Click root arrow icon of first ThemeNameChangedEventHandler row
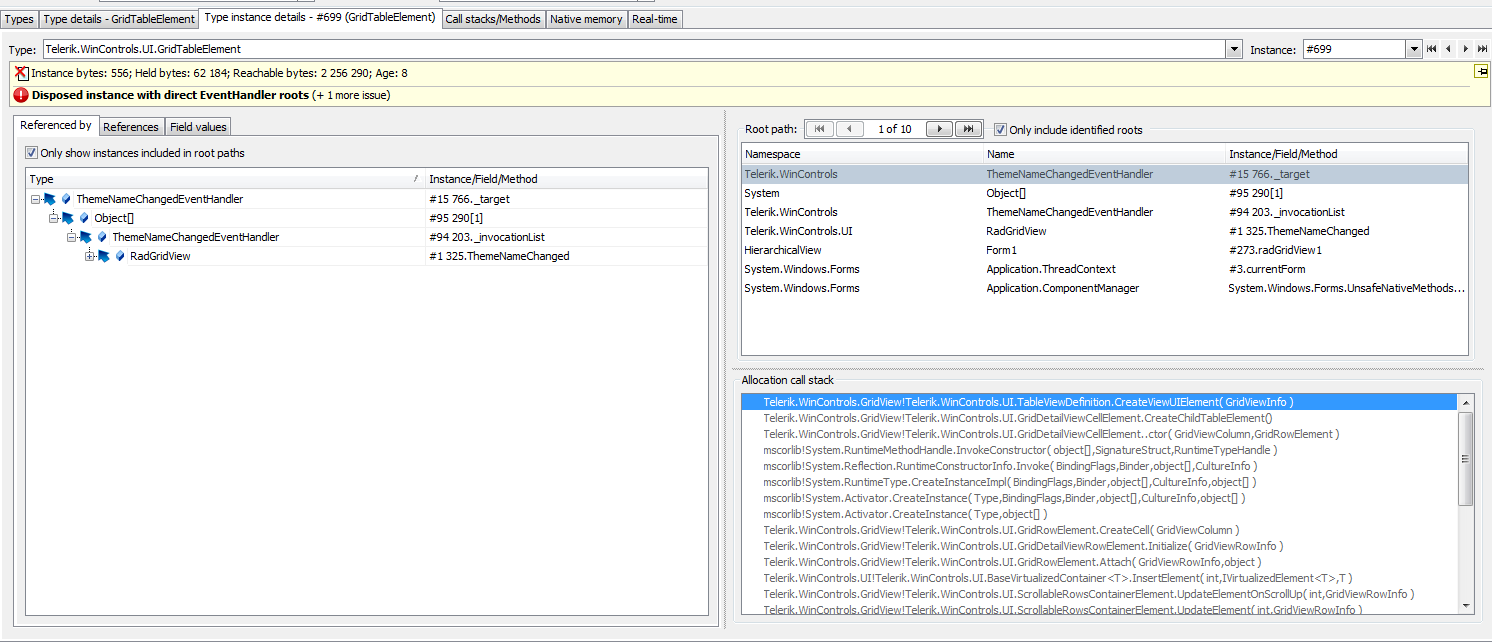This screenshot has width=1492, height=643. (x=49, y=199)
